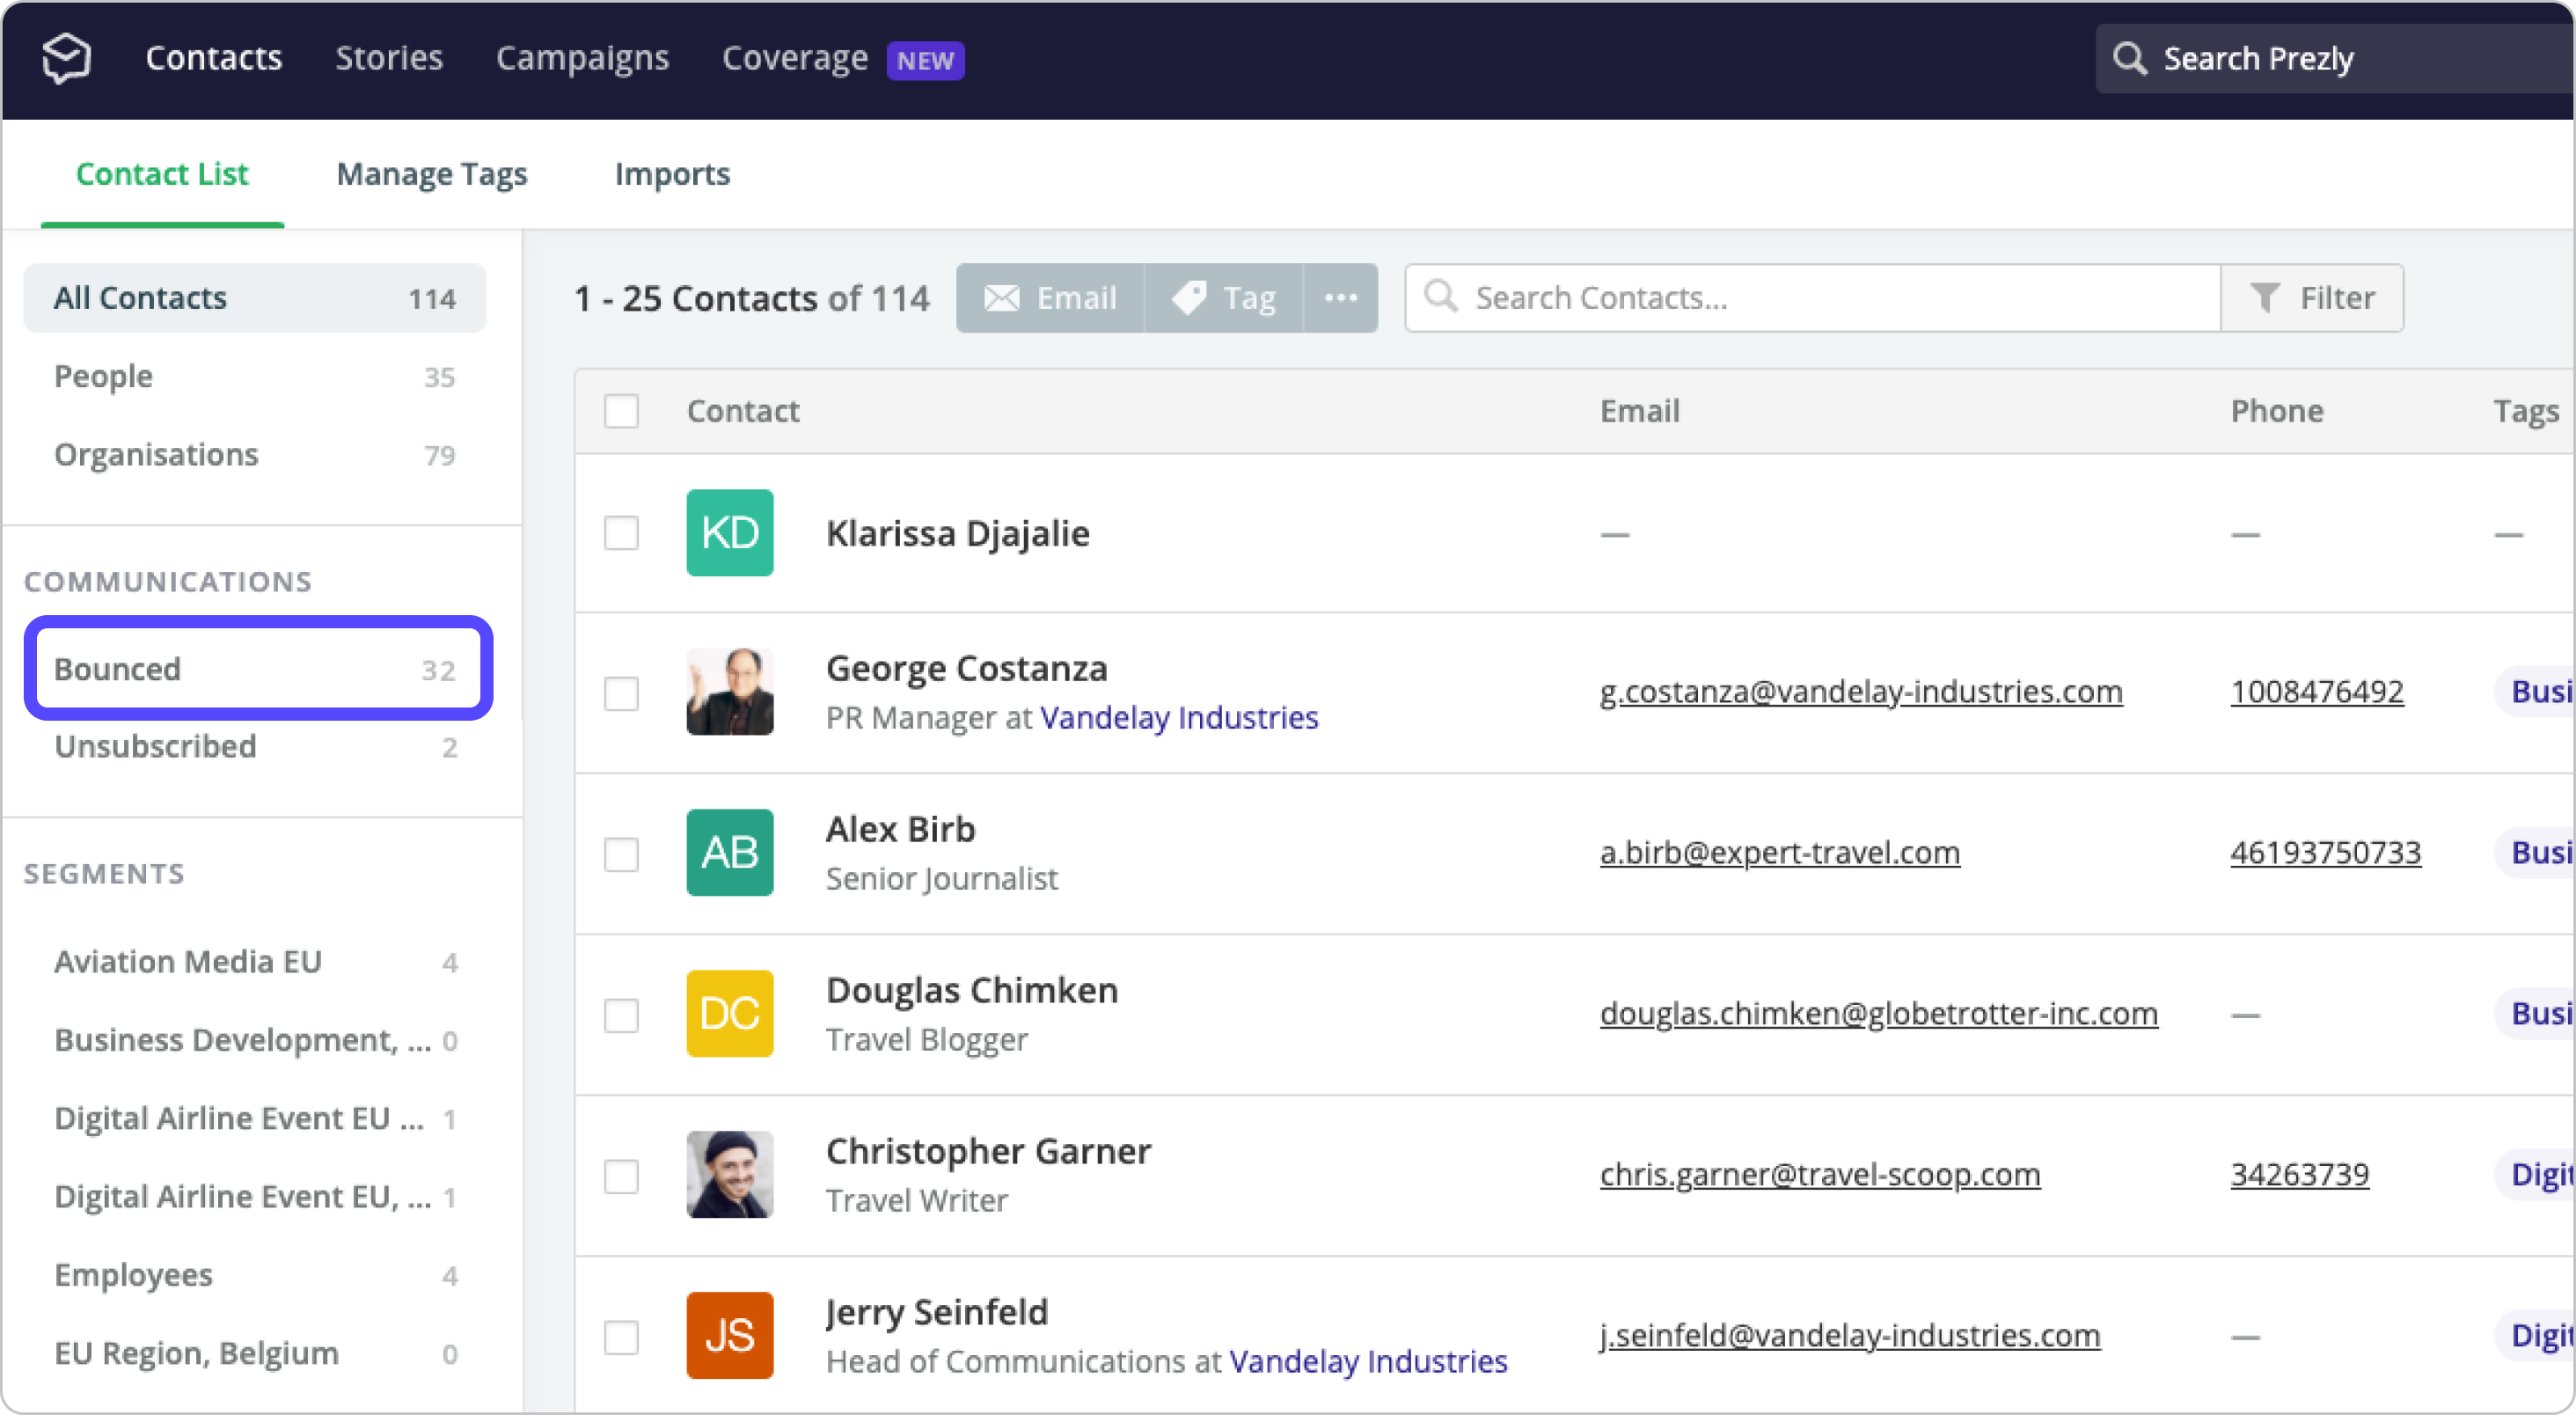This screenshot has width=2576, height=1415.
Task: Click email a.birb@expert-travel.com
Action: pos(1780,853)
